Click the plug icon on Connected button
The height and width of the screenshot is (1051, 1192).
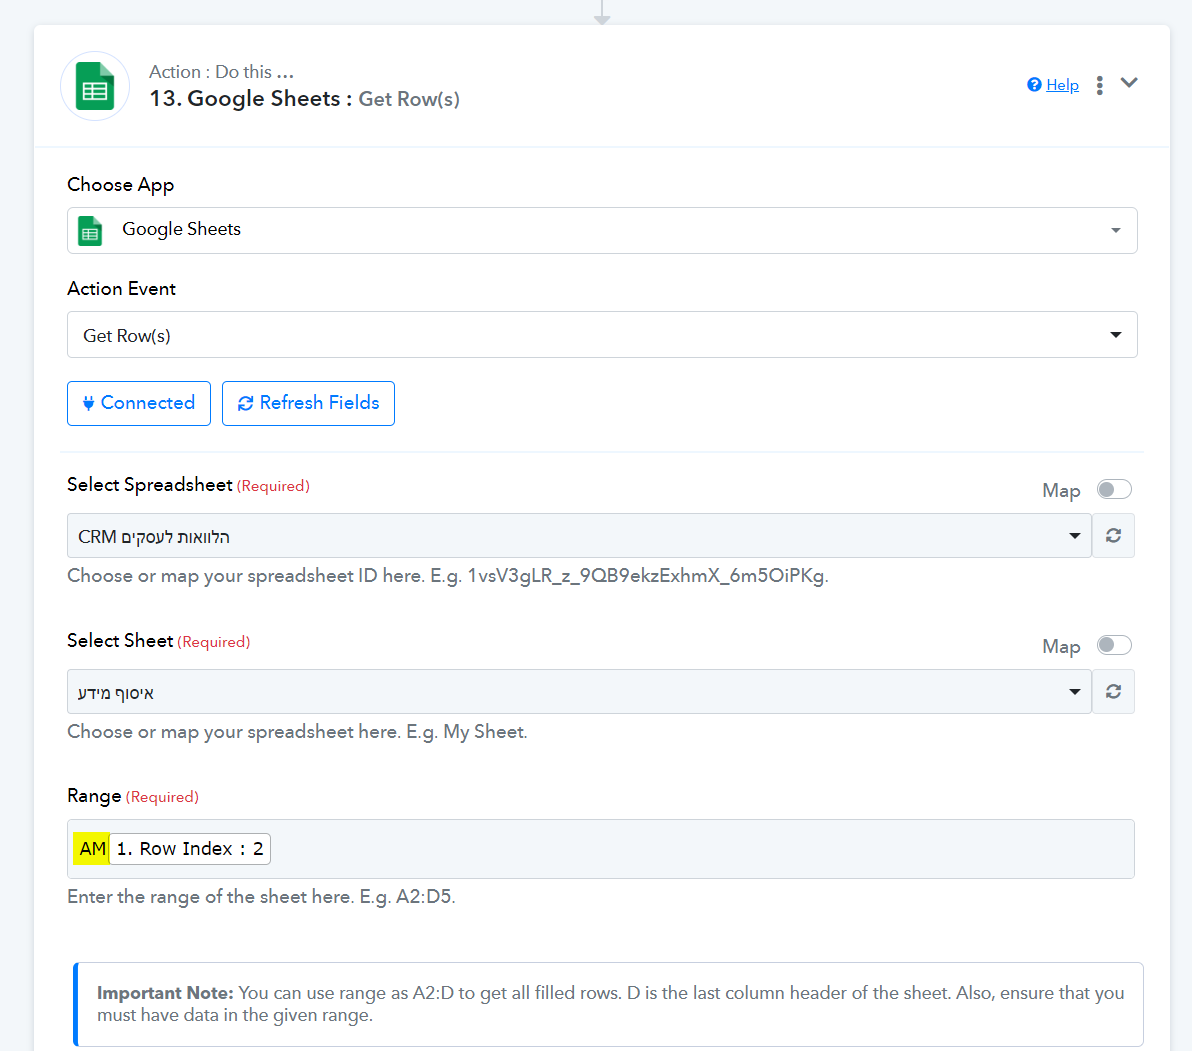pos(88,403)
